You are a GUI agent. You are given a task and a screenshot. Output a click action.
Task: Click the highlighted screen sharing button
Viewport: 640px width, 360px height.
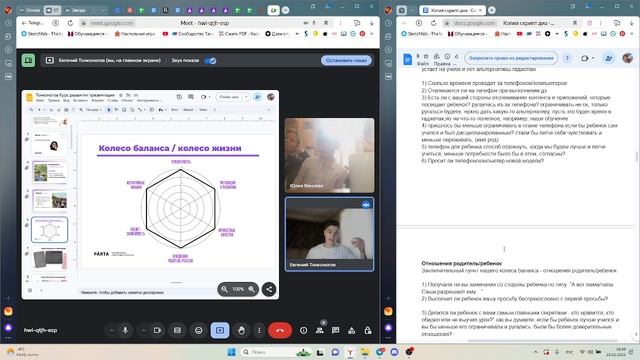(220, 330)
